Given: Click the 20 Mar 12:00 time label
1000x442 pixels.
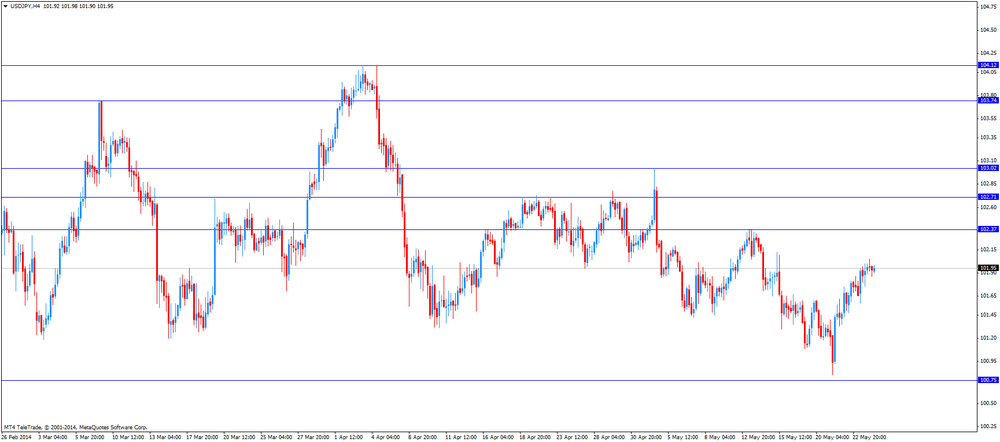Looking at the screenshot, I should [x=239, y=438].
